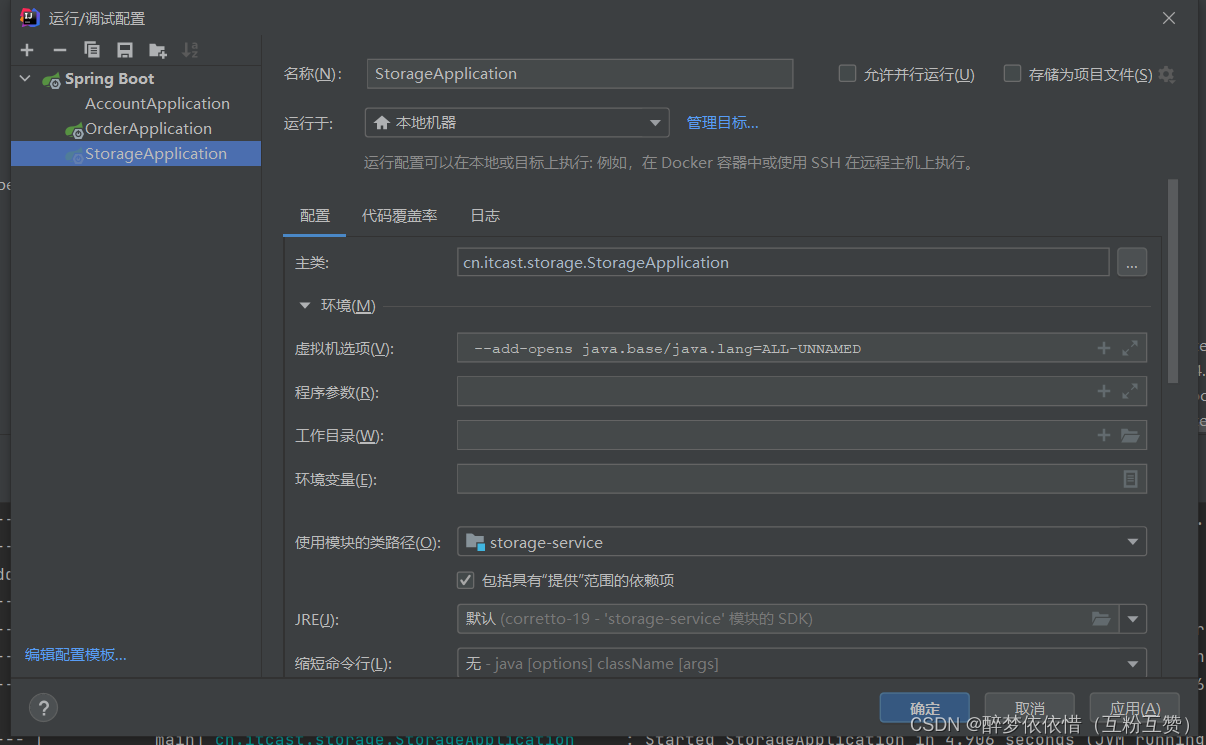Viewport: 1206px width, 745px height.
Task: Enable 存储为项目文件 option
Action: 1012,73
